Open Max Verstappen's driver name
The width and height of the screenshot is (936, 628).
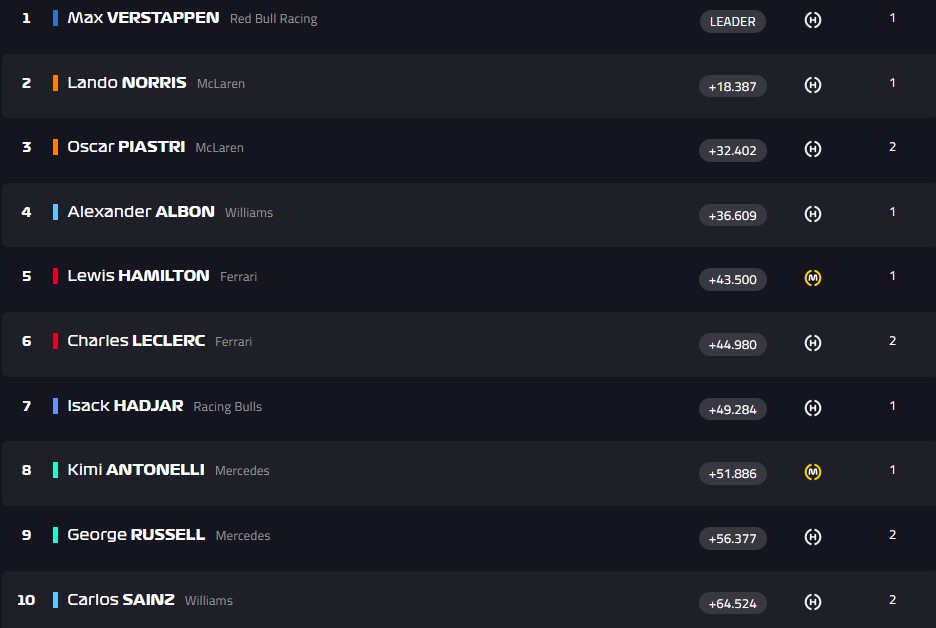143,18
